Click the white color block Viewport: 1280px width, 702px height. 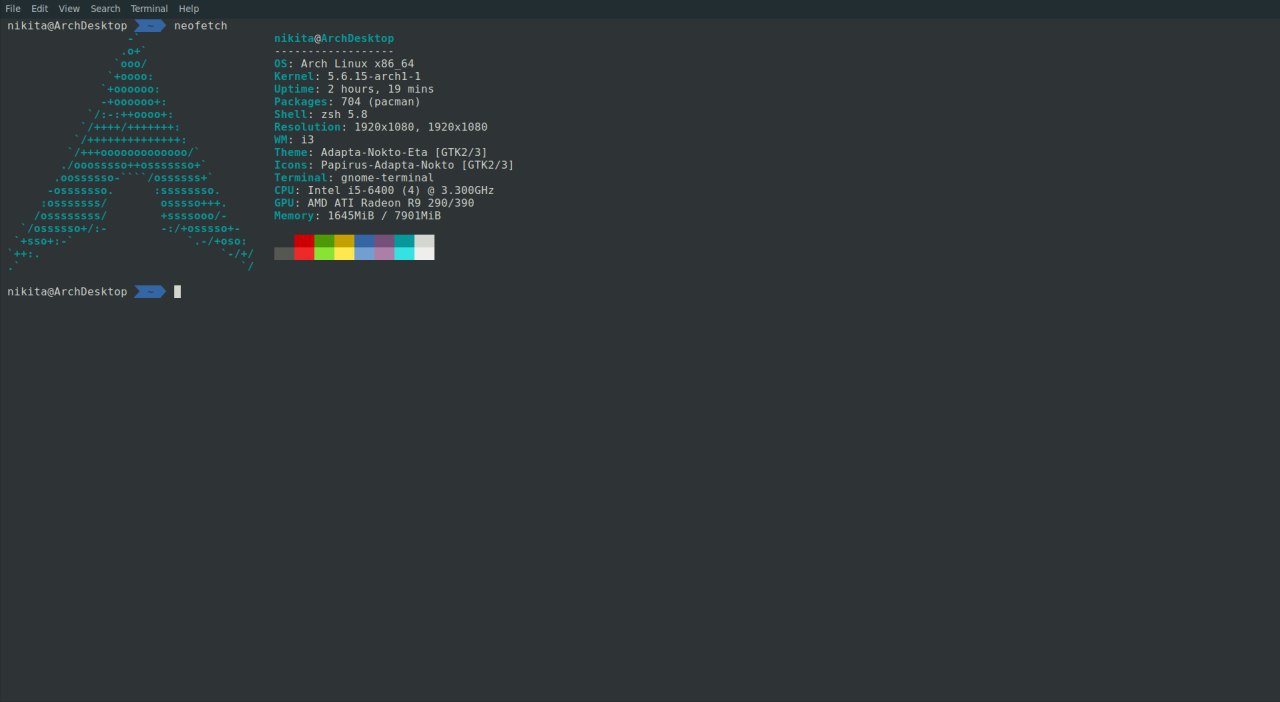[x=424, y=253]
